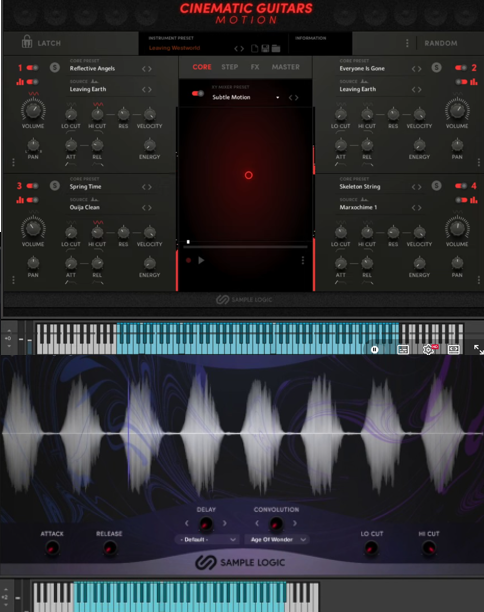Click core 4 step bars icon
Screen dimensions: 484x612
coord(473,200)
